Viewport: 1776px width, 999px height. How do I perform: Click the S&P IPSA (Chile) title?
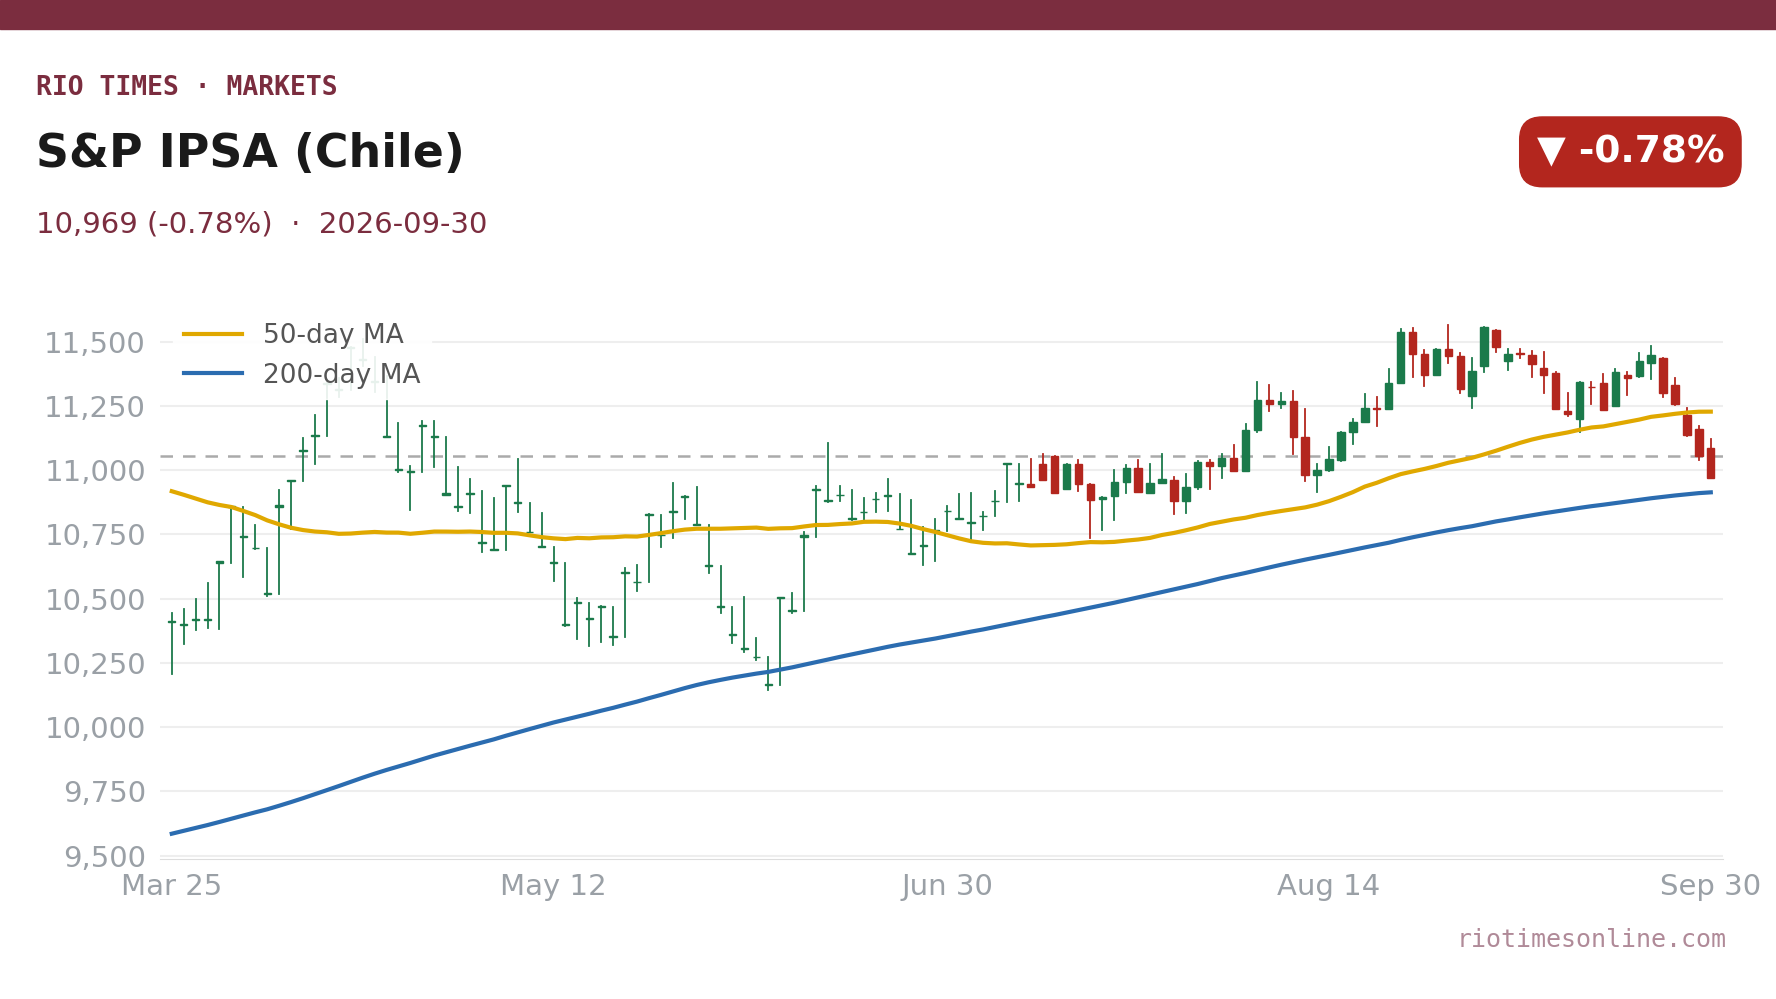tap(250, 153)
